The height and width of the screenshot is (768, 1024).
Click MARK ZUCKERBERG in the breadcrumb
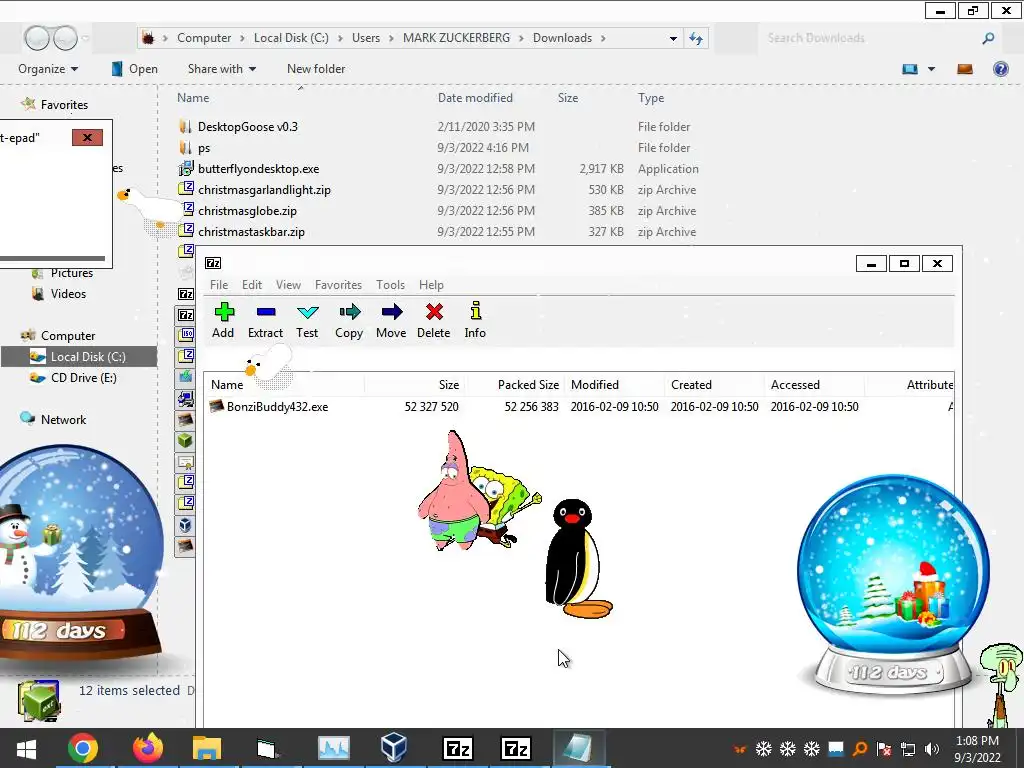coord(456,38)
